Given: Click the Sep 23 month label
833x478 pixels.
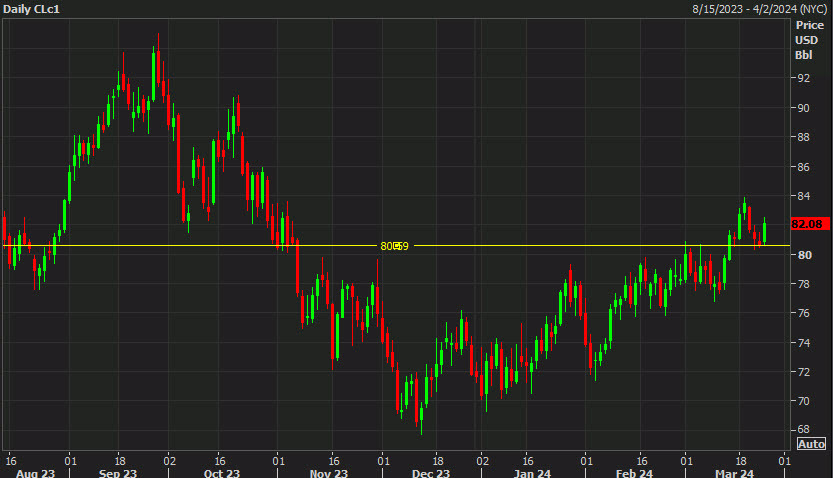Looking at the screenshot, I should point(118,473).
